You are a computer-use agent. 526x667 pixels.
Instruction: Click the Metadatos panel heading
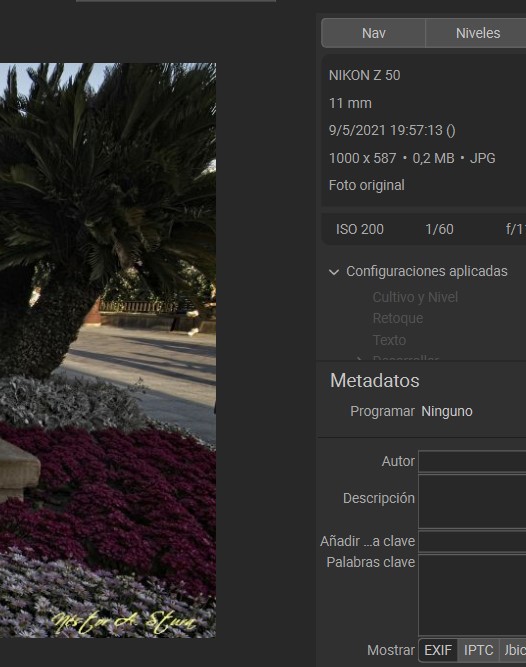[x=375, y=381]
